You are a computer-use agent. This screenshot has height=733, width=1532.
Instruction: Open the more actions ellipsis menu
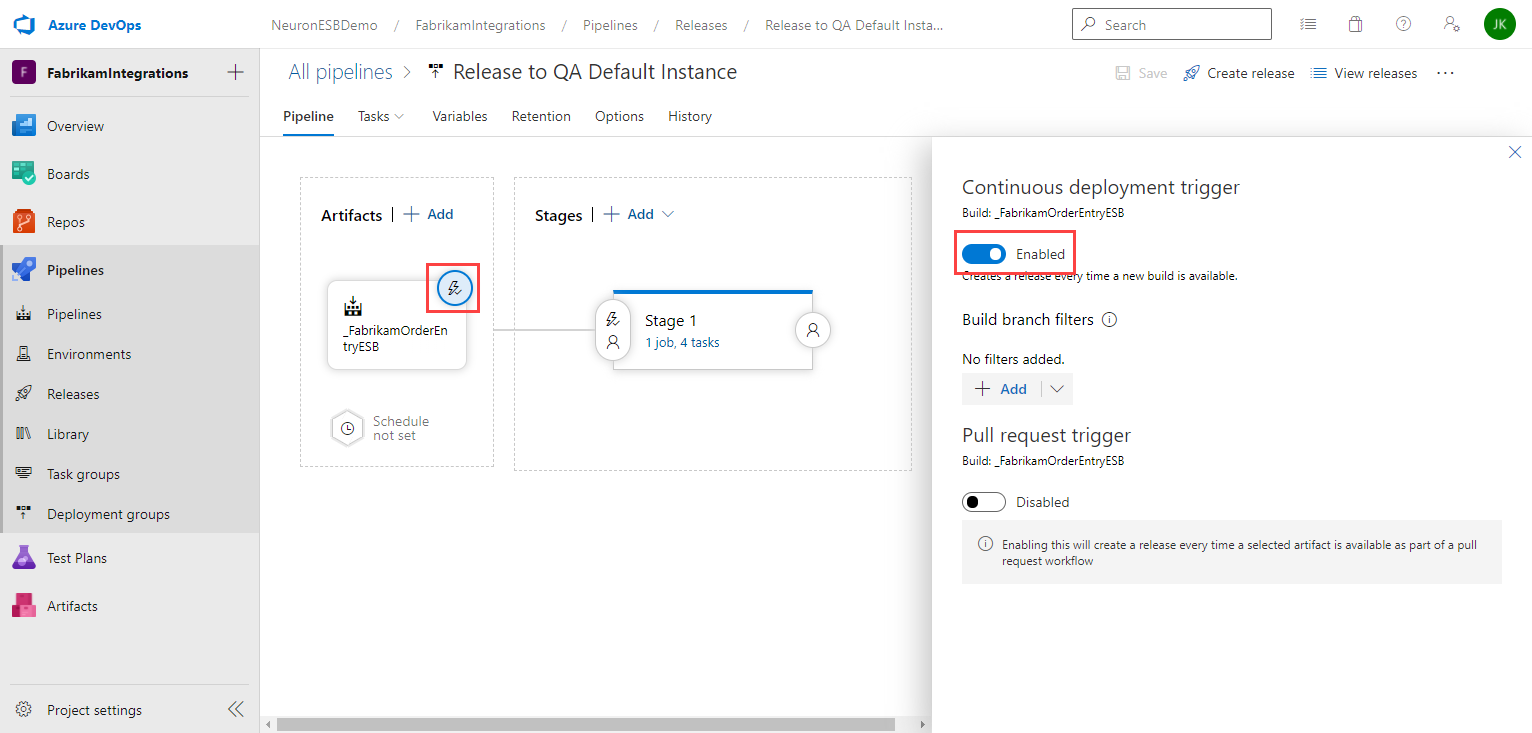pyautogui.click(x=1445, y=73)
